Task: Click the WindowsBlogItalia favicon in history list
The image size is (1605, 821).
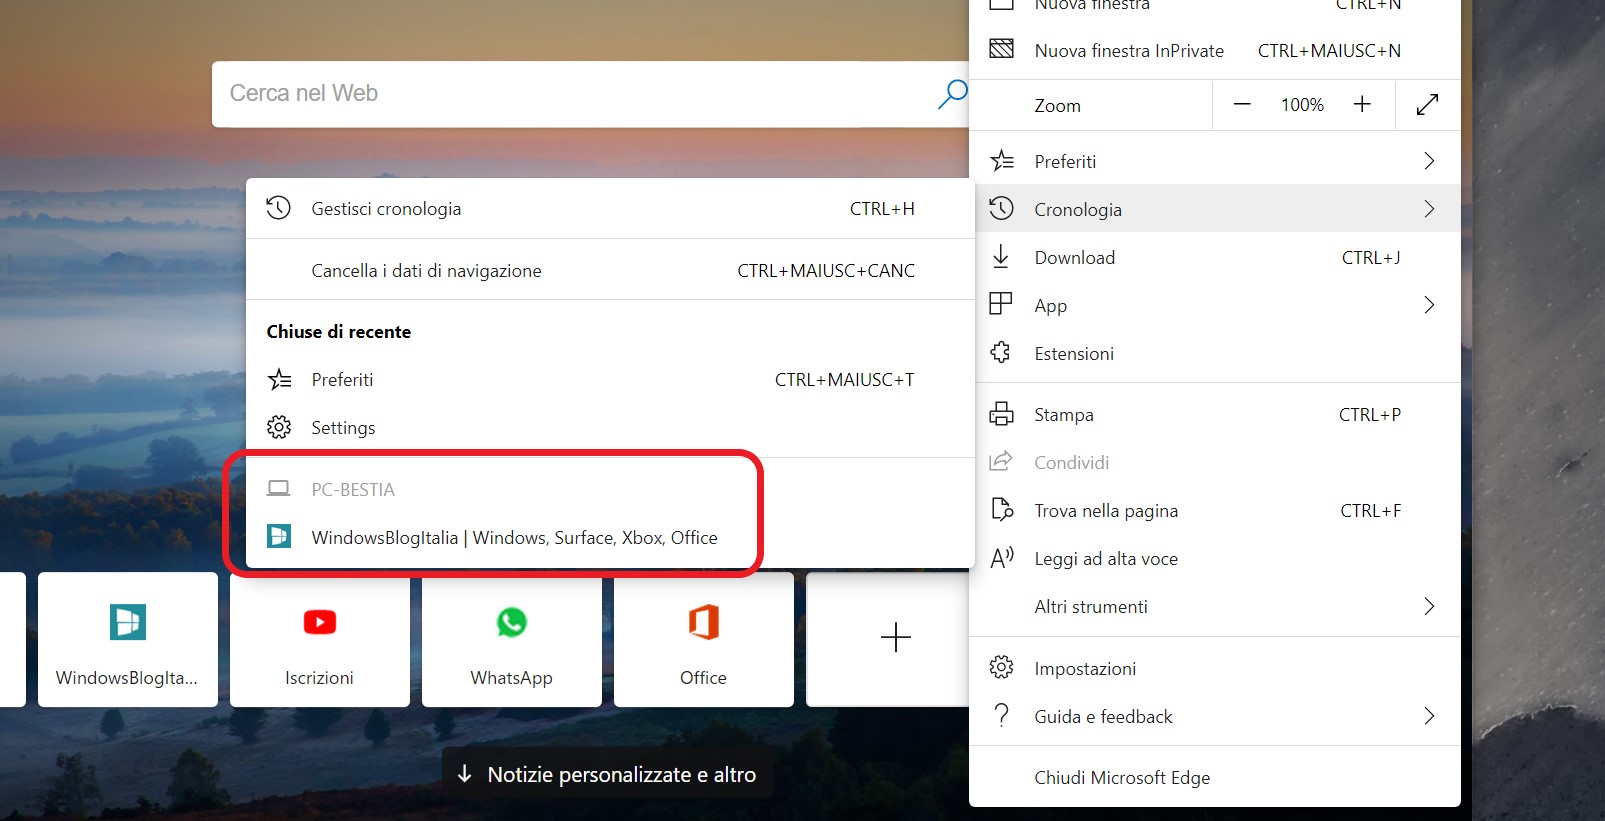Action: [279, 537]
